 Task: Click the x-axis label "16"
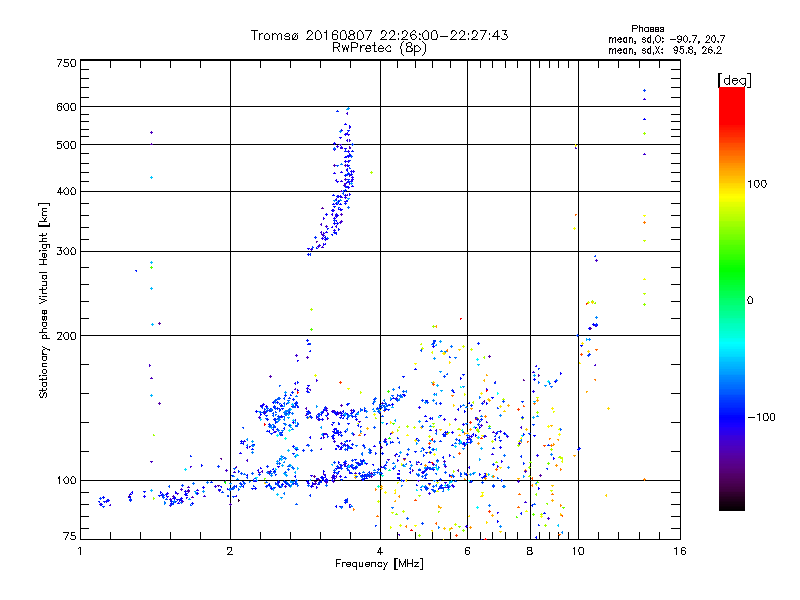(680, 551)
